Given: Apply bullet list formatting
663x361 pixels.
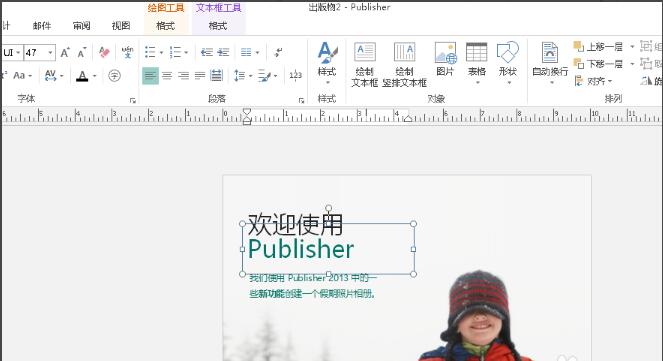Looking at the screenshot, I should point(150,52).
